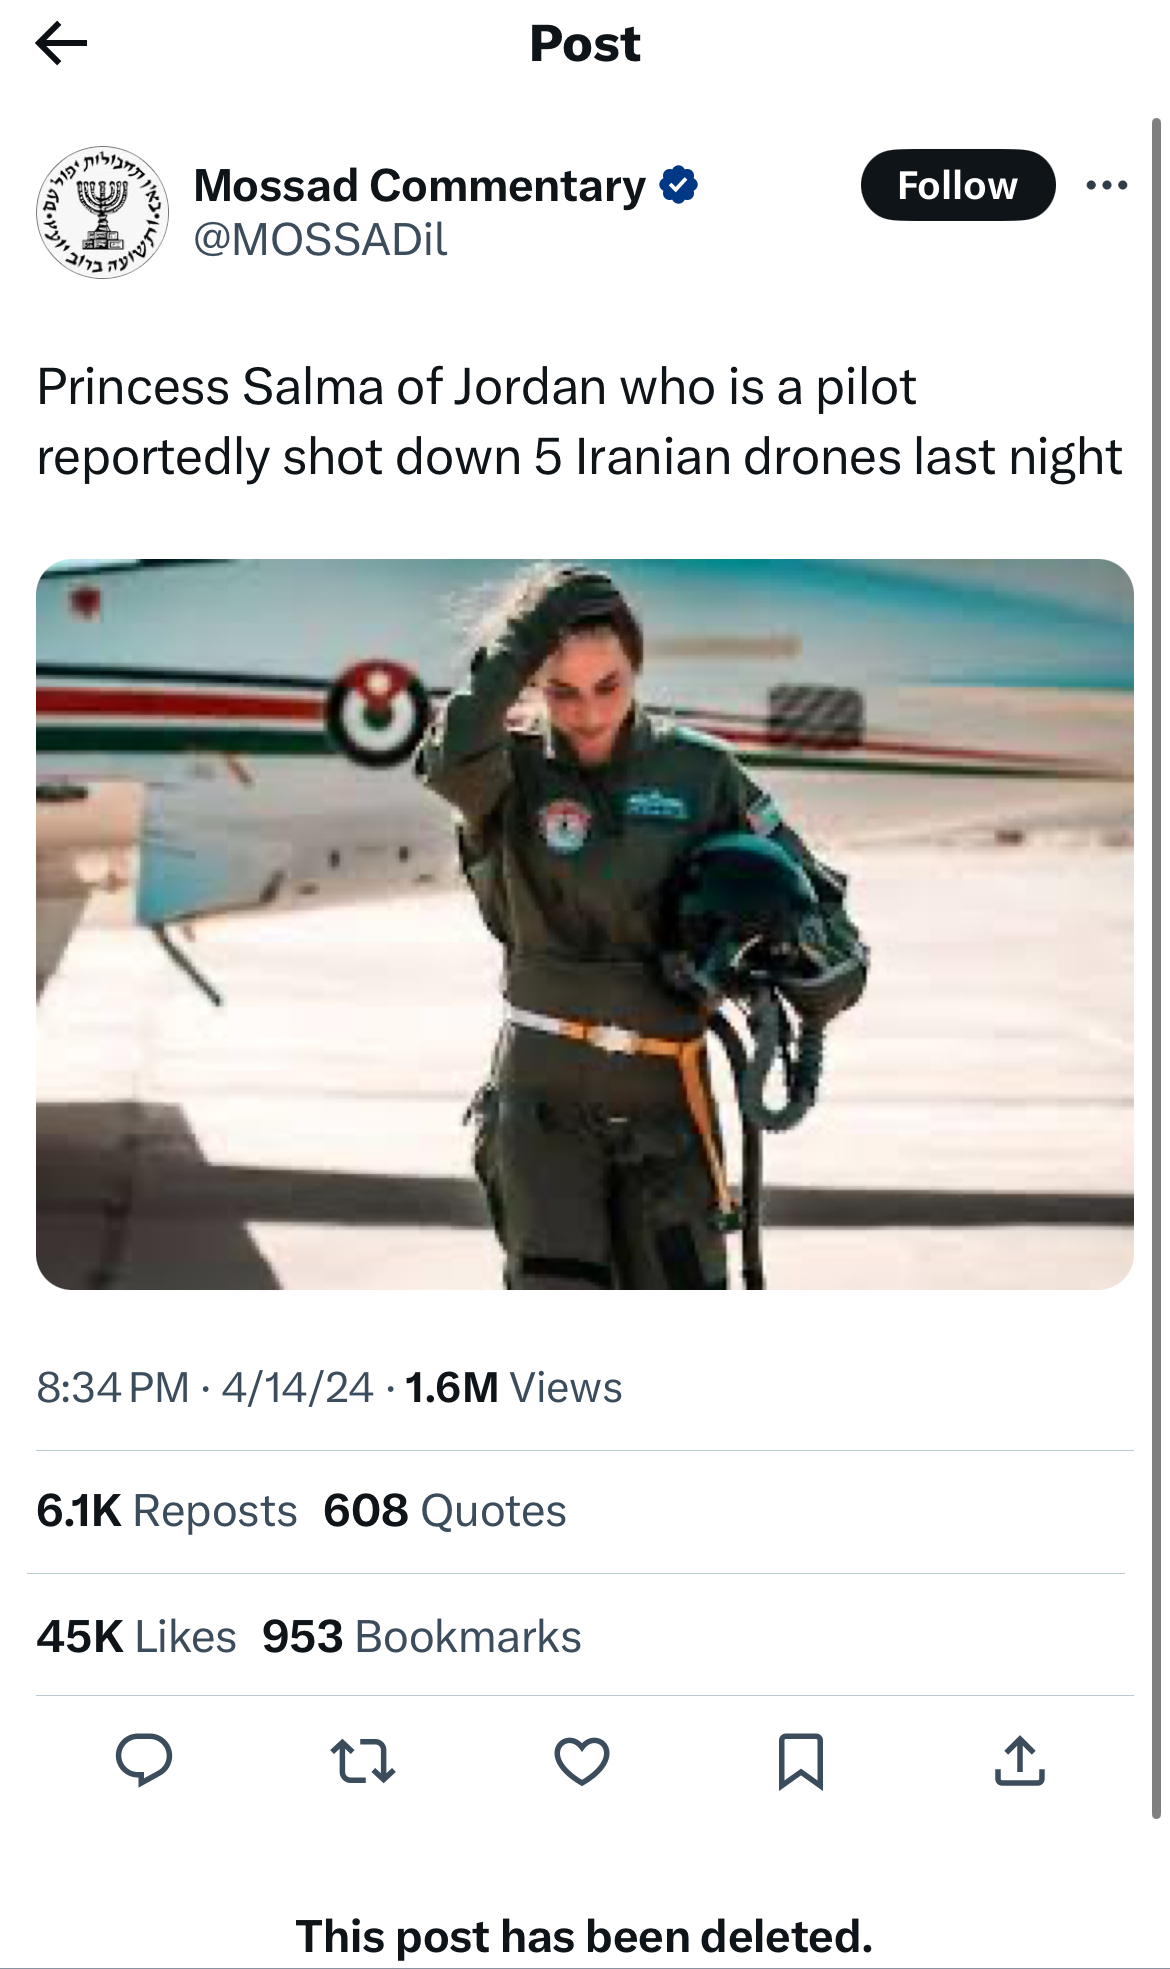Open the 953 Bookmarks count
The image size is (1170, 1969).
(421, 1637)
